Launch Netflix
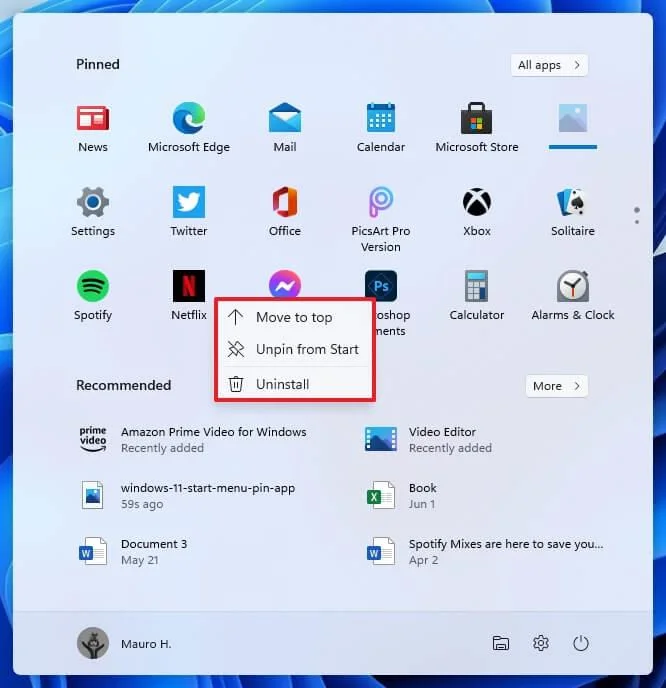This screenshot has width=666, height=688. click(x=189, y=295)
